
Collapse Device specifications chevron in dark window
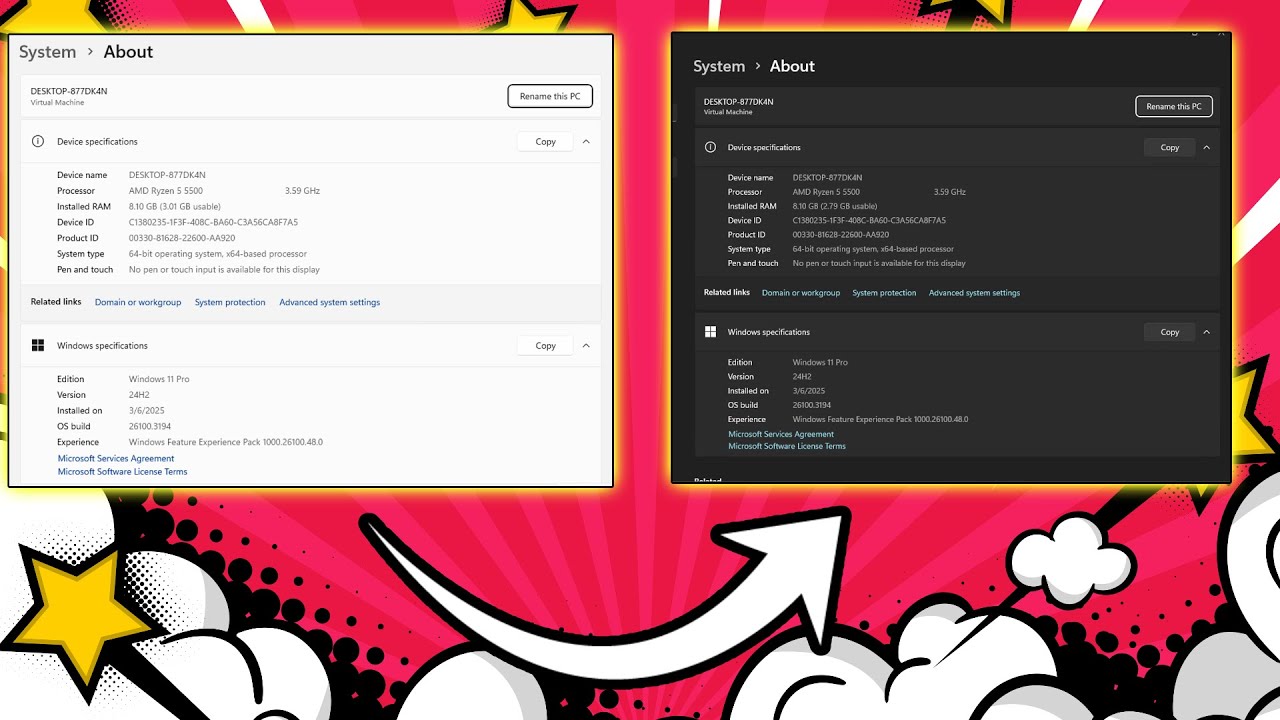coord(1207,147)
